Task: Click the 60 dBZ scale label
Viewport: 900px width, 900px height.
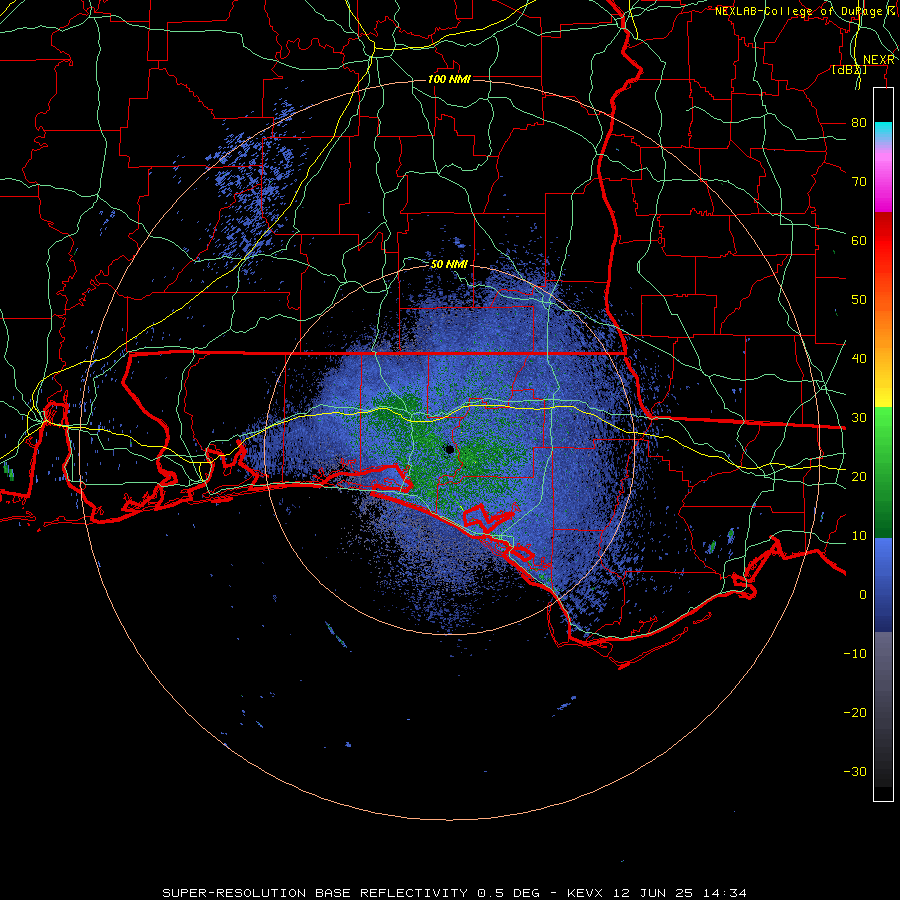Action: [859, 240]
